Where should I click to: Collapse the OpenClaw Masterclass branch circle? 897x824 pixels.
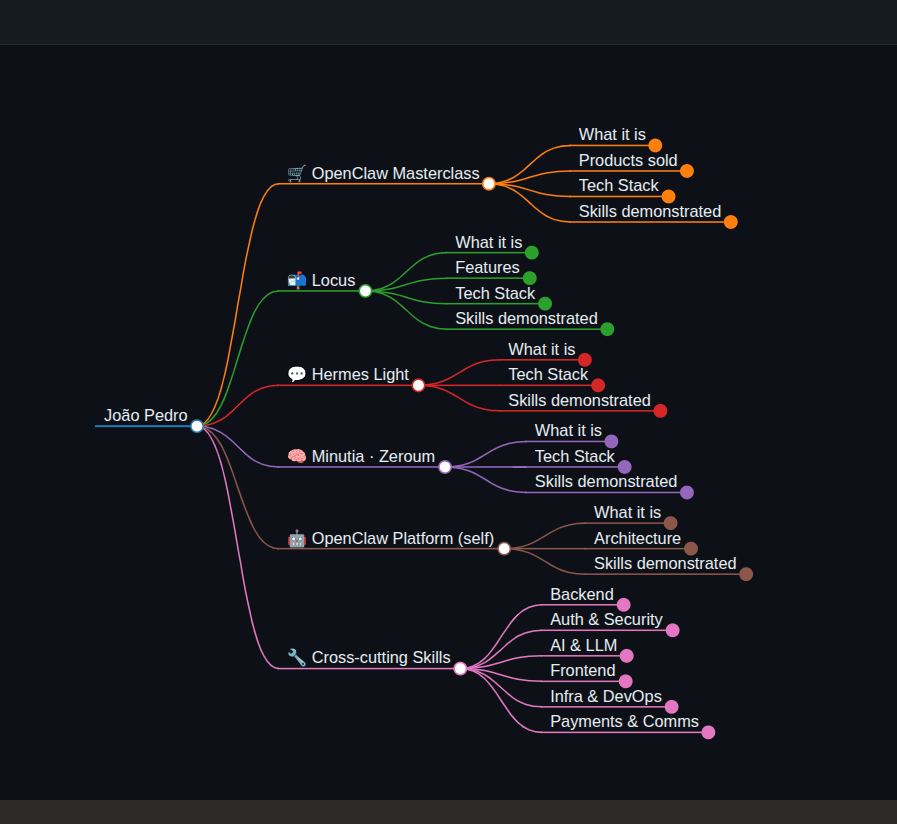point(489,184)
